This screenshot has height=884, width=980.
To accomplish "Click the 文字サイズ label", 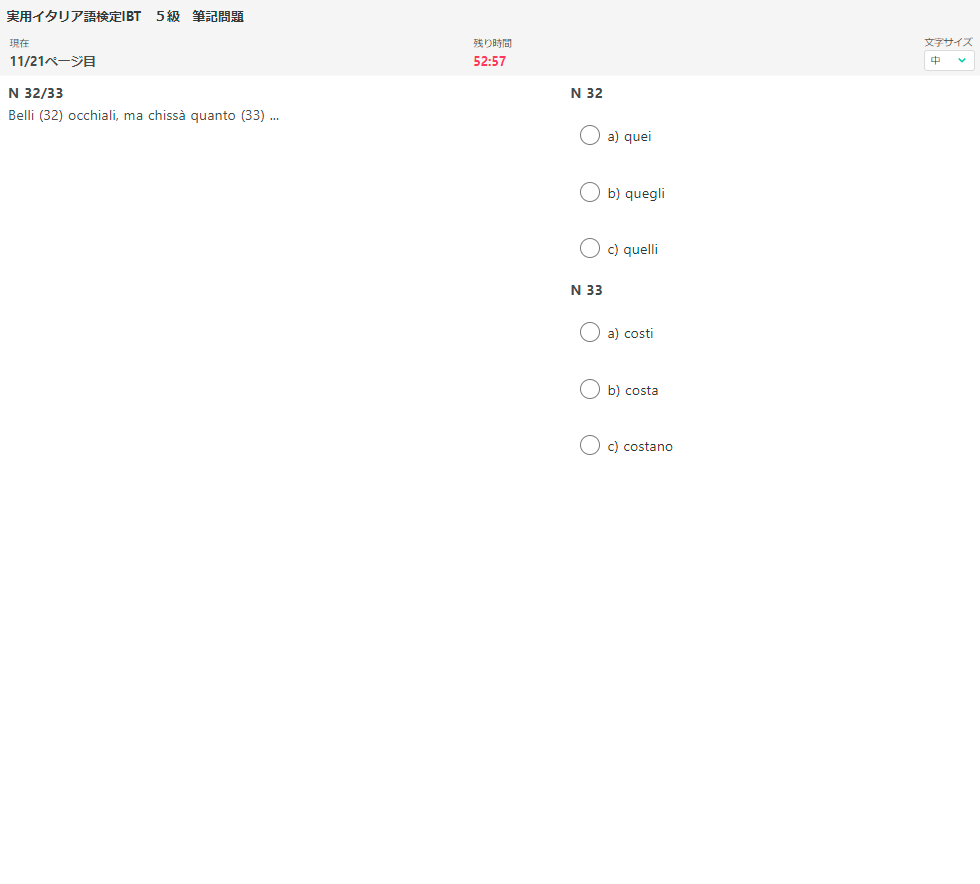I will click(x=949, y=43).
